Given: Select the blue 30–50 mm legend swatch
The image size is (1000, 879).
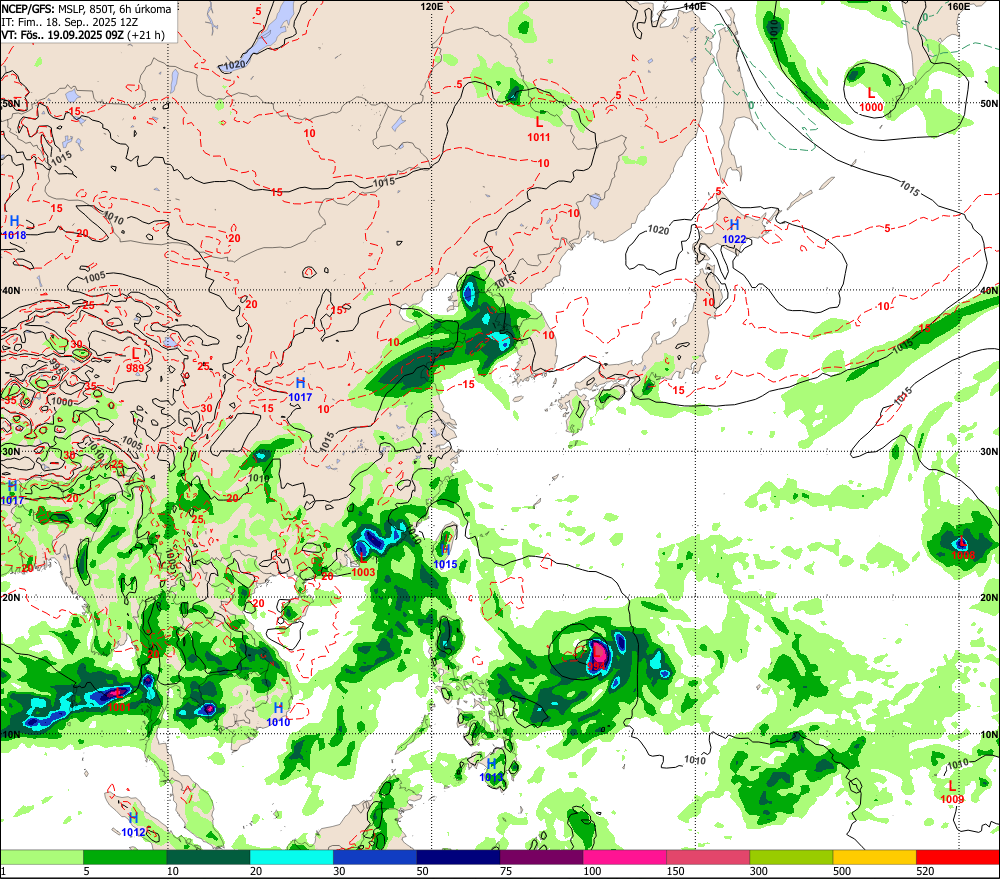Looking at the screenshot, I should coord(375,857).
